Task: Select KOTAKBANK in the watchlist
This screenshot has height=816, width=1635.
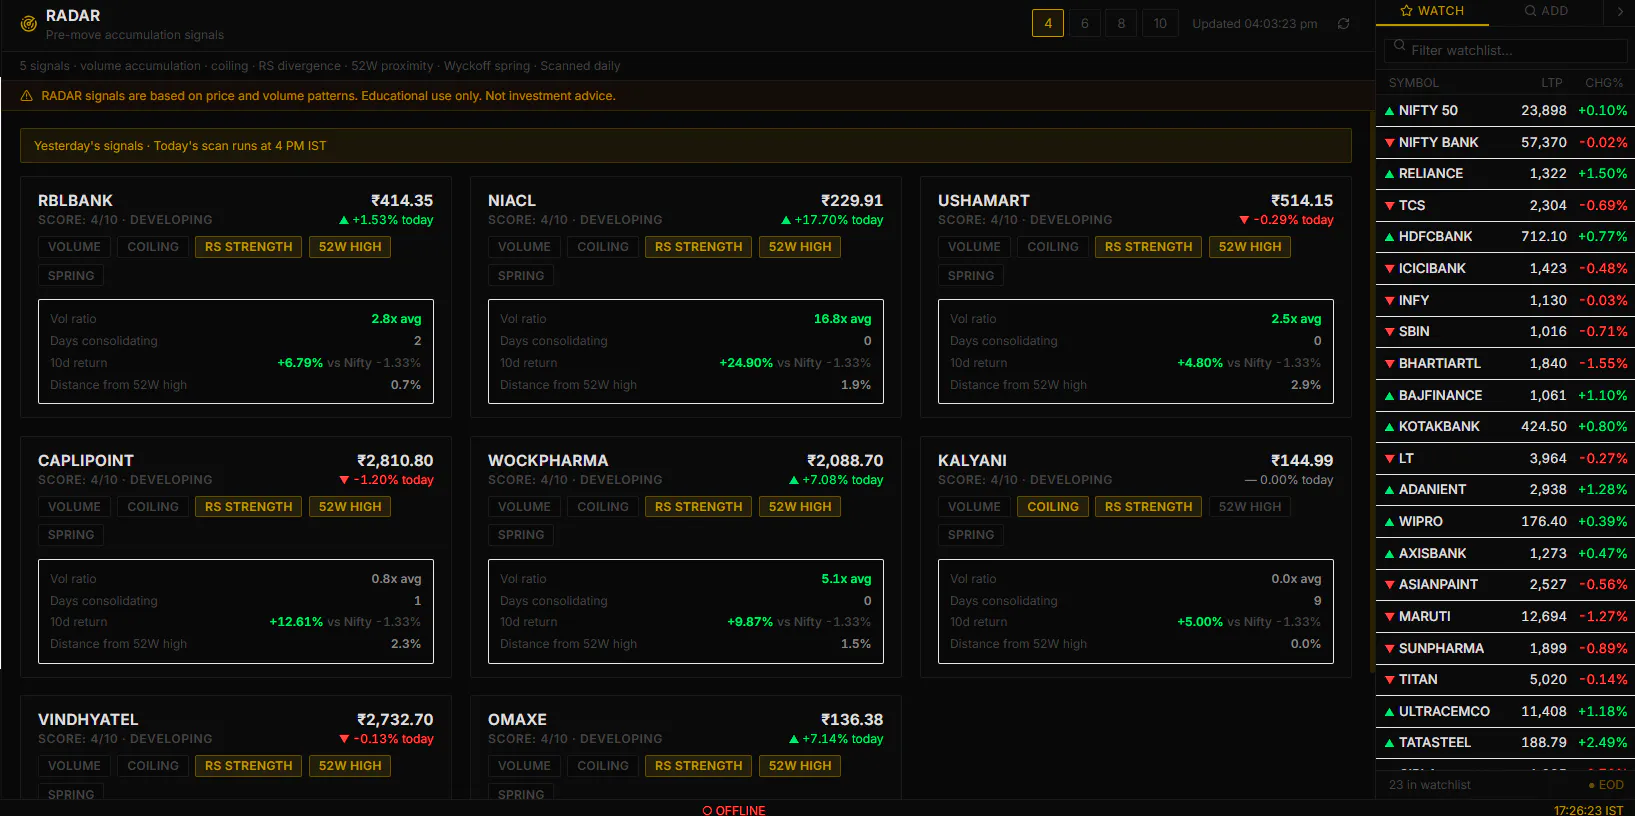Action: pos(1505,427)
